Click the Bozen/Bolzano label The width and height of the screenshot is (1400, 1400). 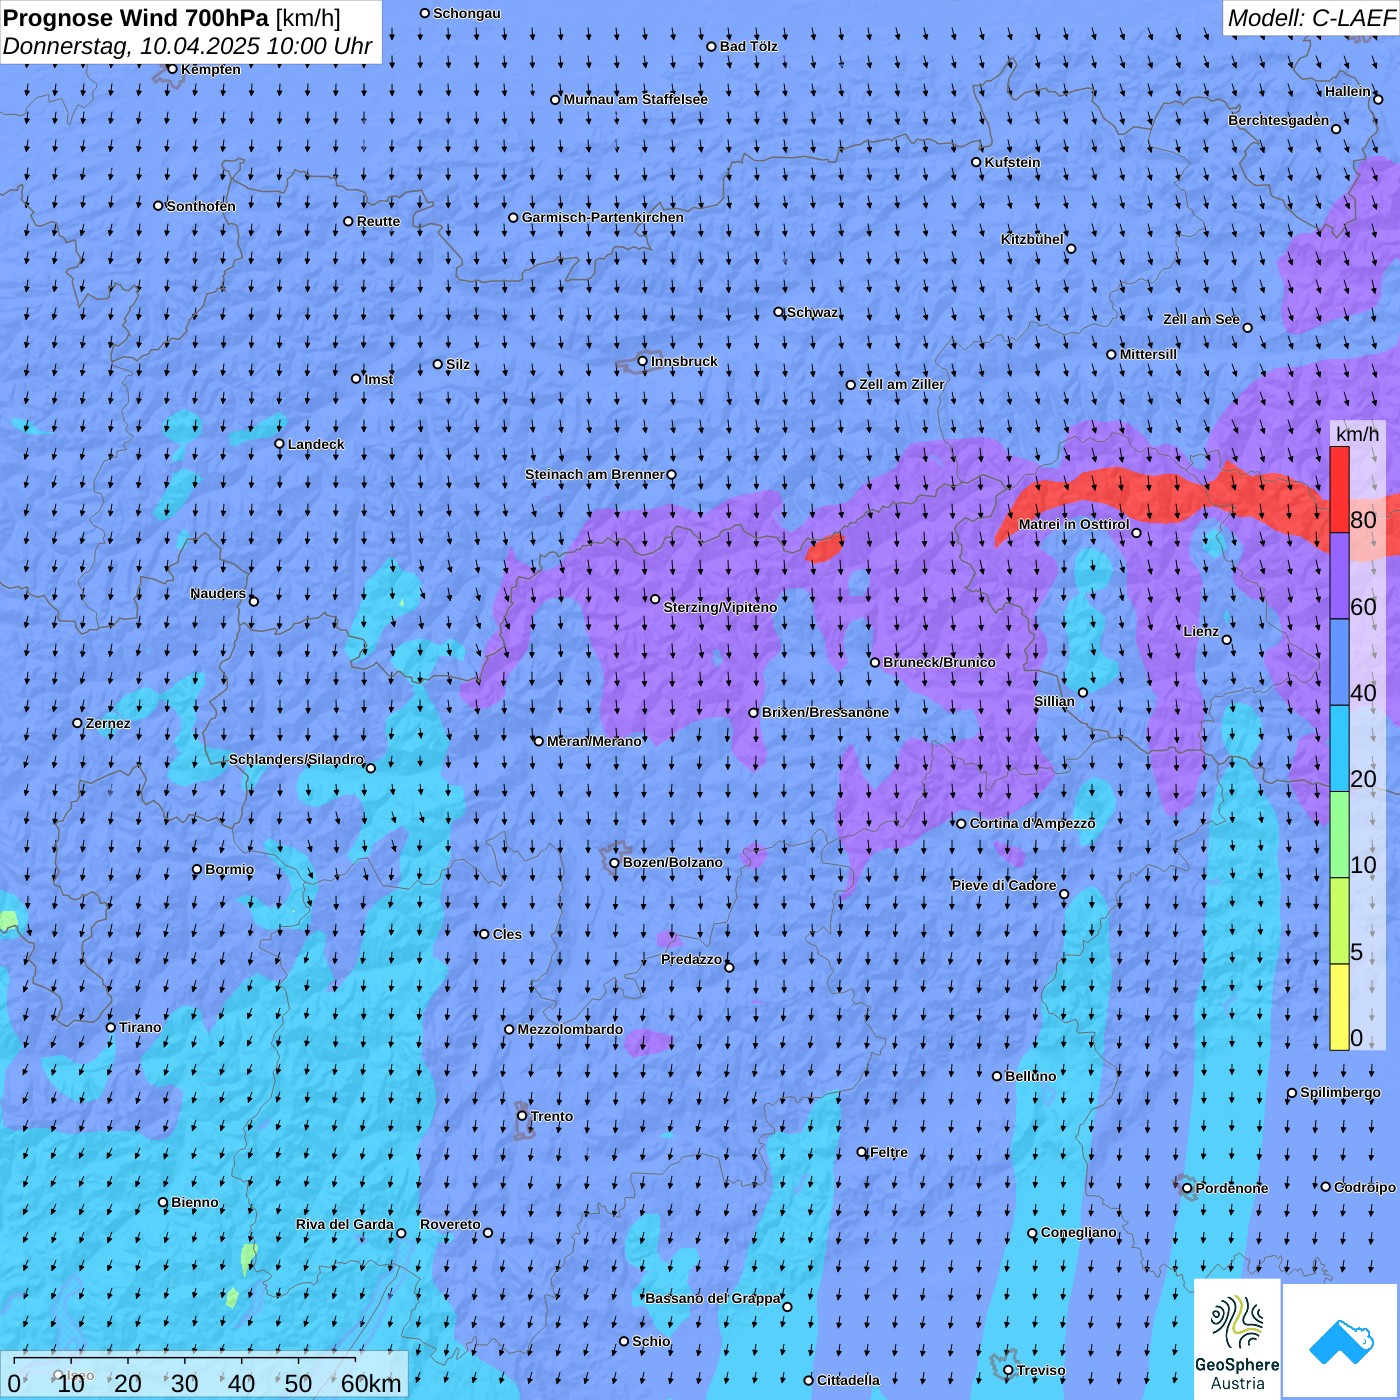click(672, 862)
